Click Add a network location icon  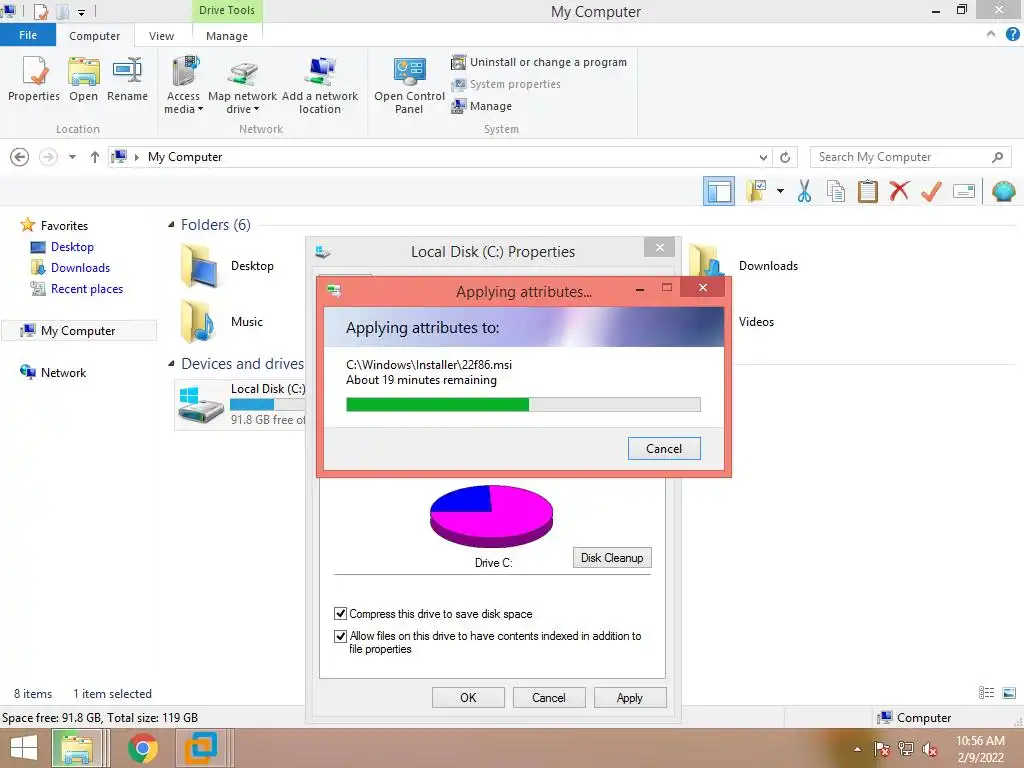320,86
